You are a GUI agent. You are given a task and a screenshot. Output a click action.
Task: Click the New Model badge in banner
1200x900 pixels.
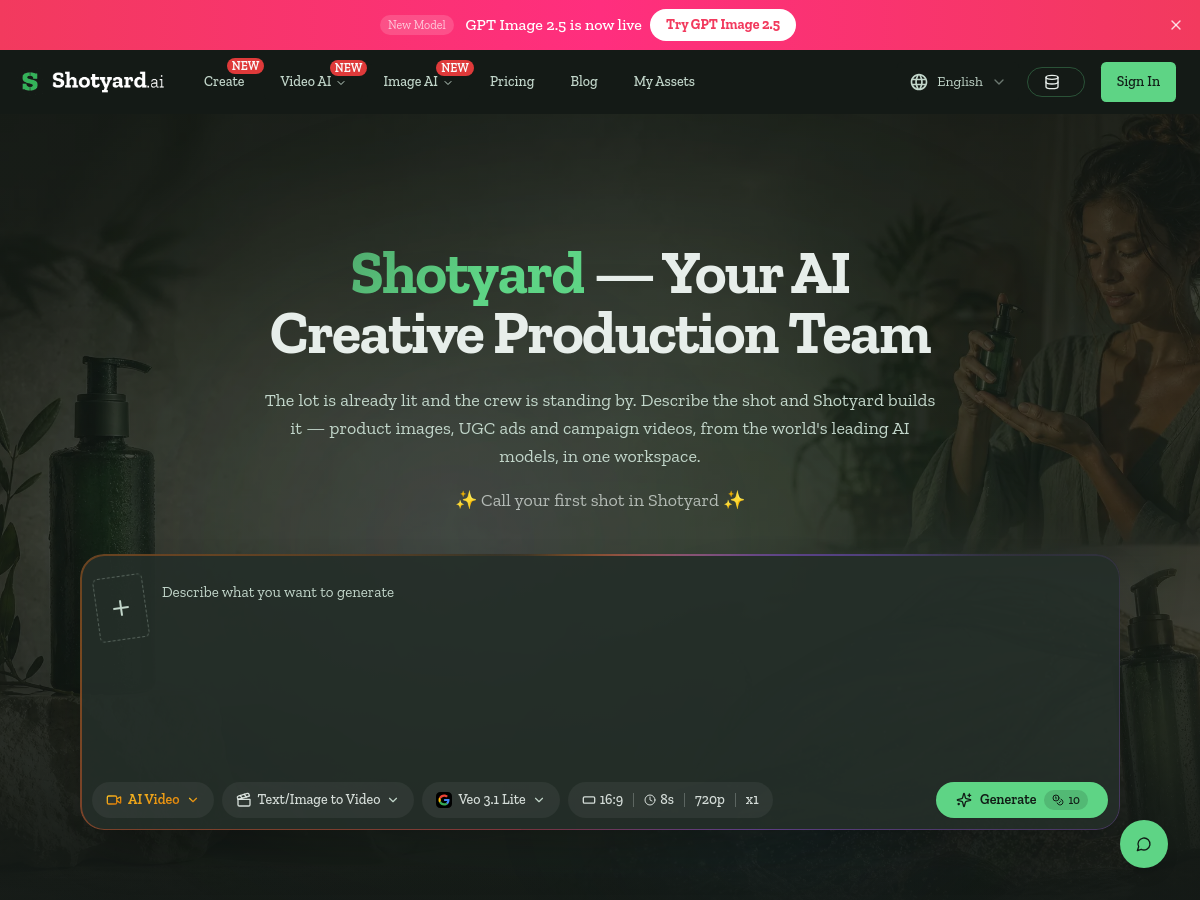click(417, 25)
